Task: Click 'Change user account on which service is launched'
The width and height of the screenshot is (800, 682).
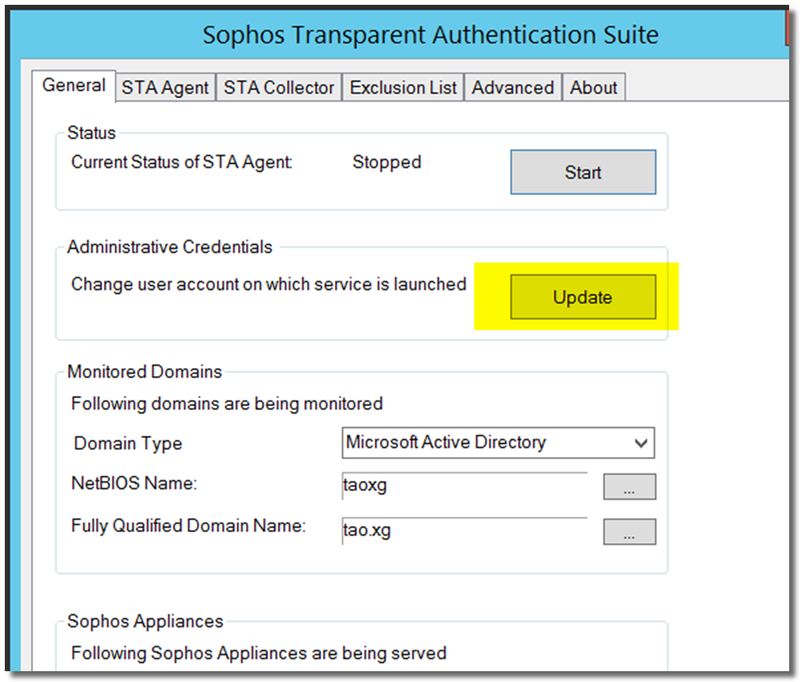Action: click(x=269, y=284)
